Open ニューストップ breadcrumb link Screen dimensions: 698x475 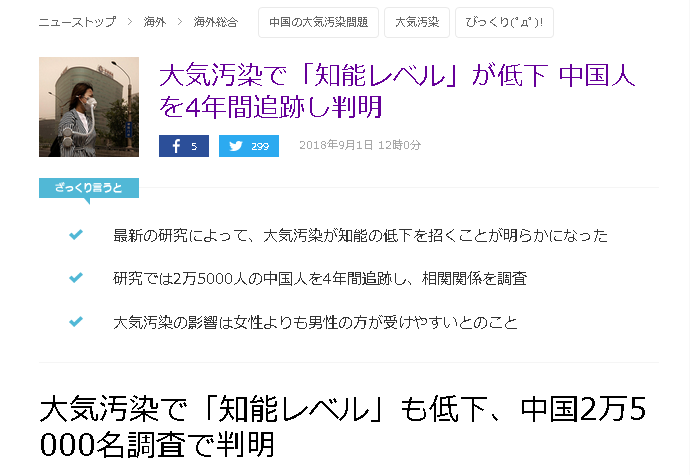[77, 22]
